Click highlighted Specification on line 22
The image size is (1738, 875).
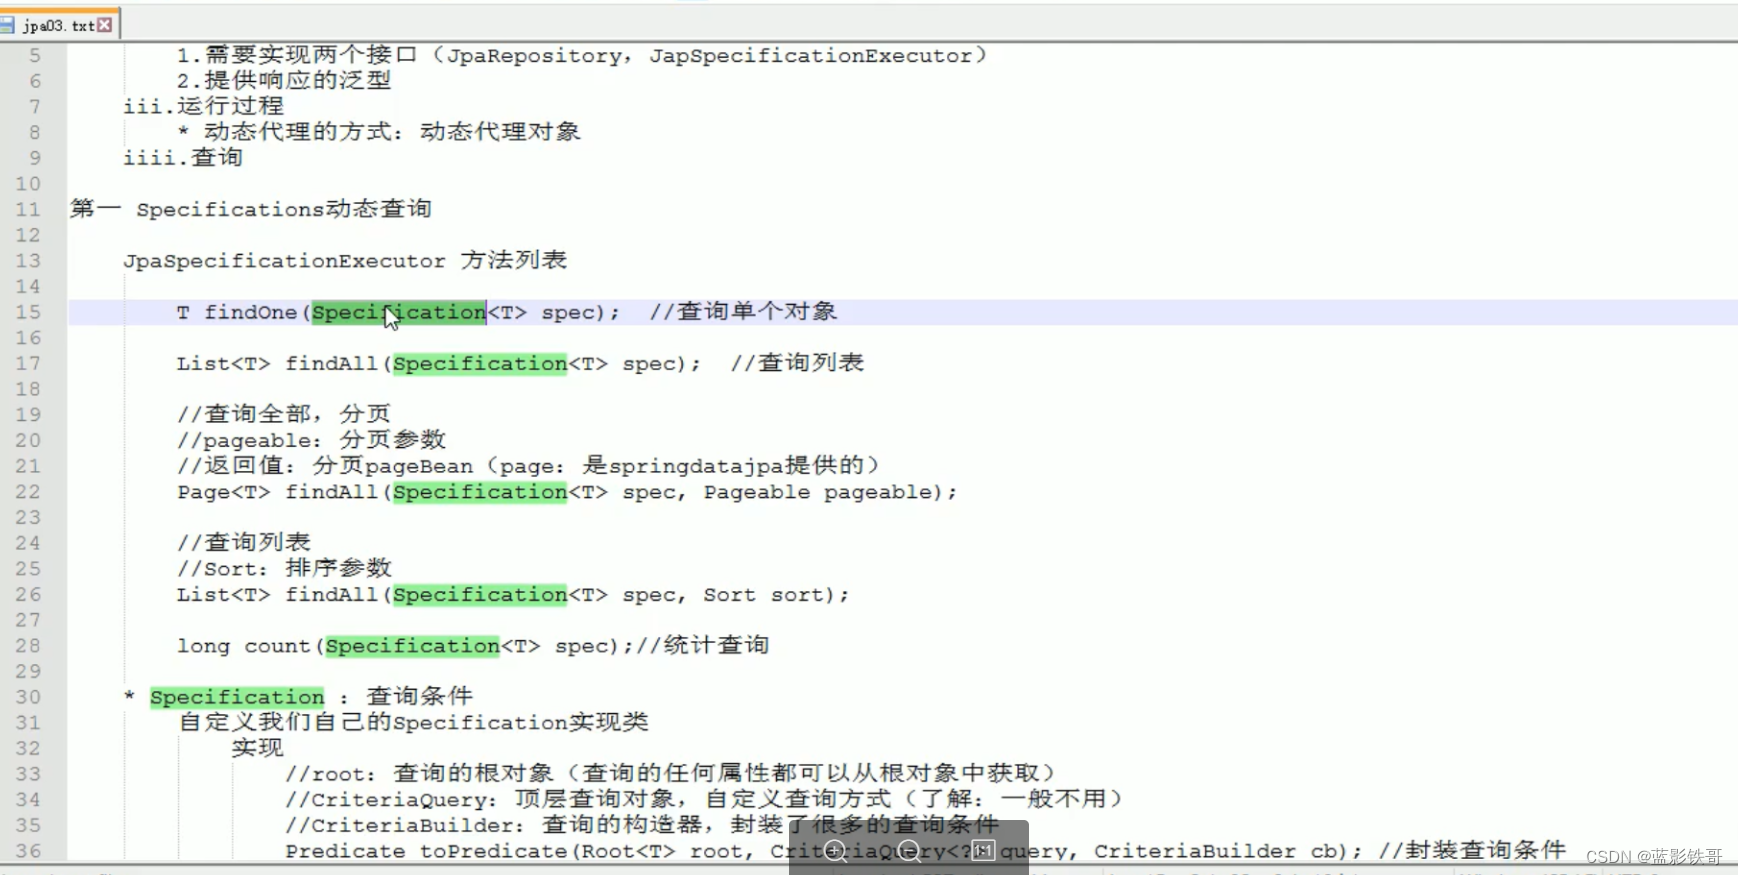point(480,492)
